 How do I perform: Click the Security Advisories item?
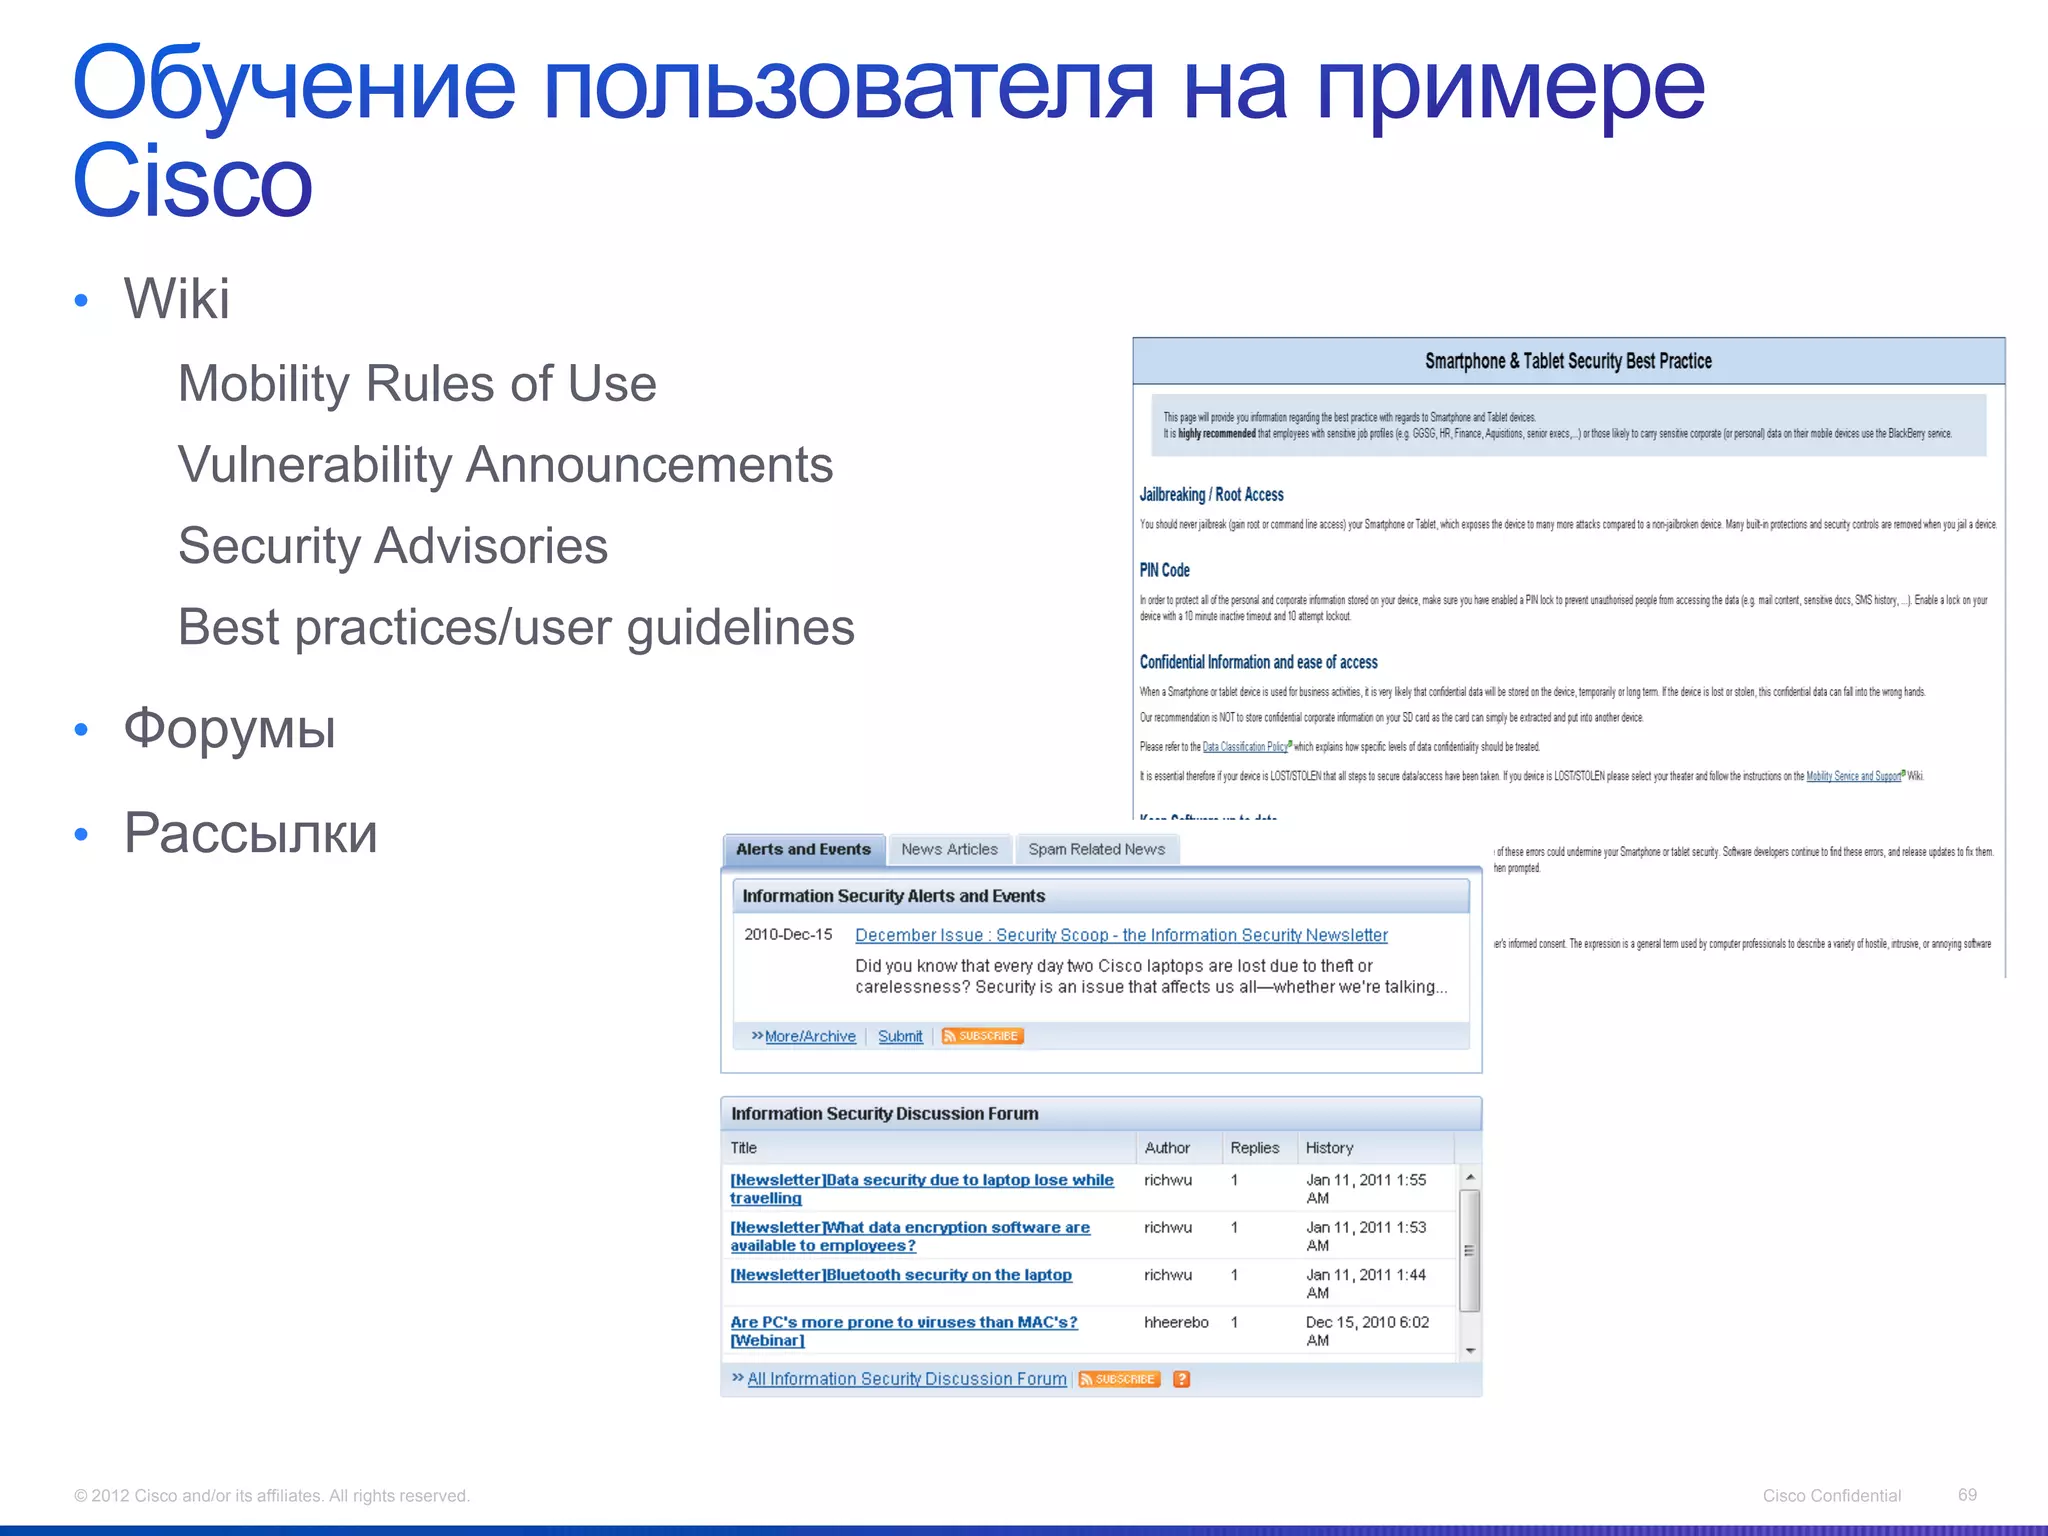click(x=393, y=545)
